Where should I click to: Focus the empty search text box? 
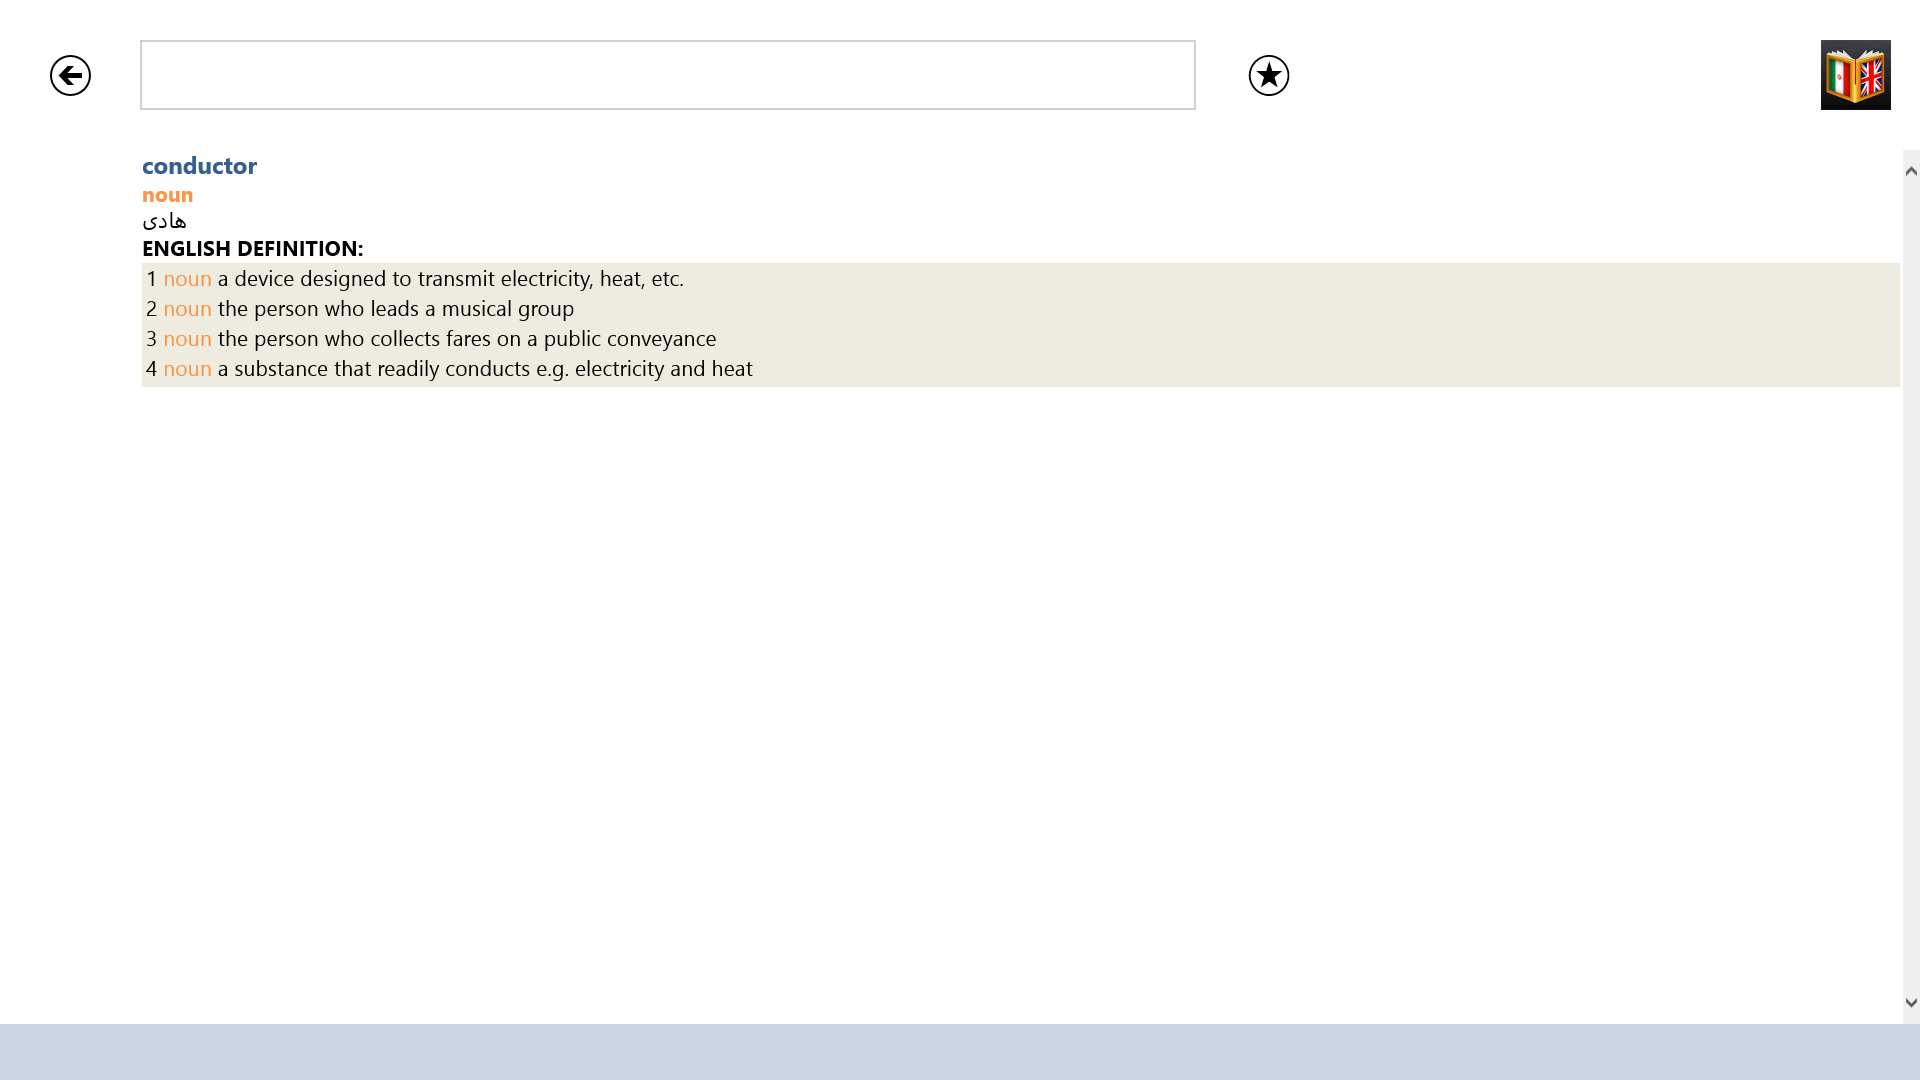(667, 75)
